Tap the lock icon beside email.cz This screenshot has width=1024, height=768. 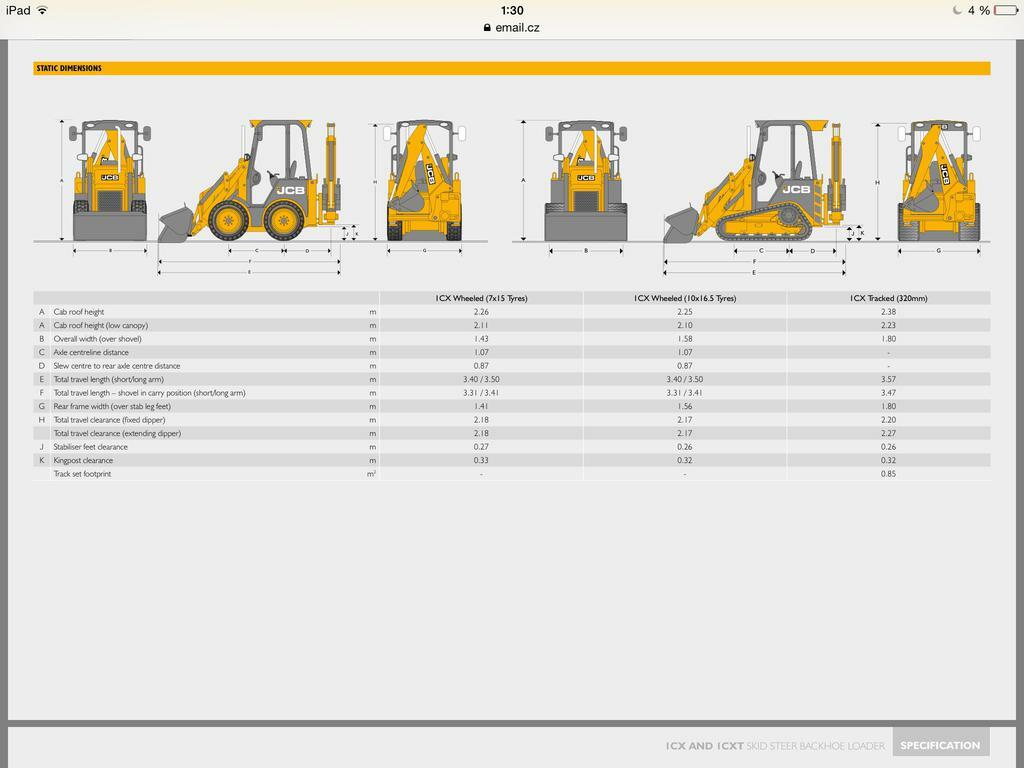click(x=487, y=27)
